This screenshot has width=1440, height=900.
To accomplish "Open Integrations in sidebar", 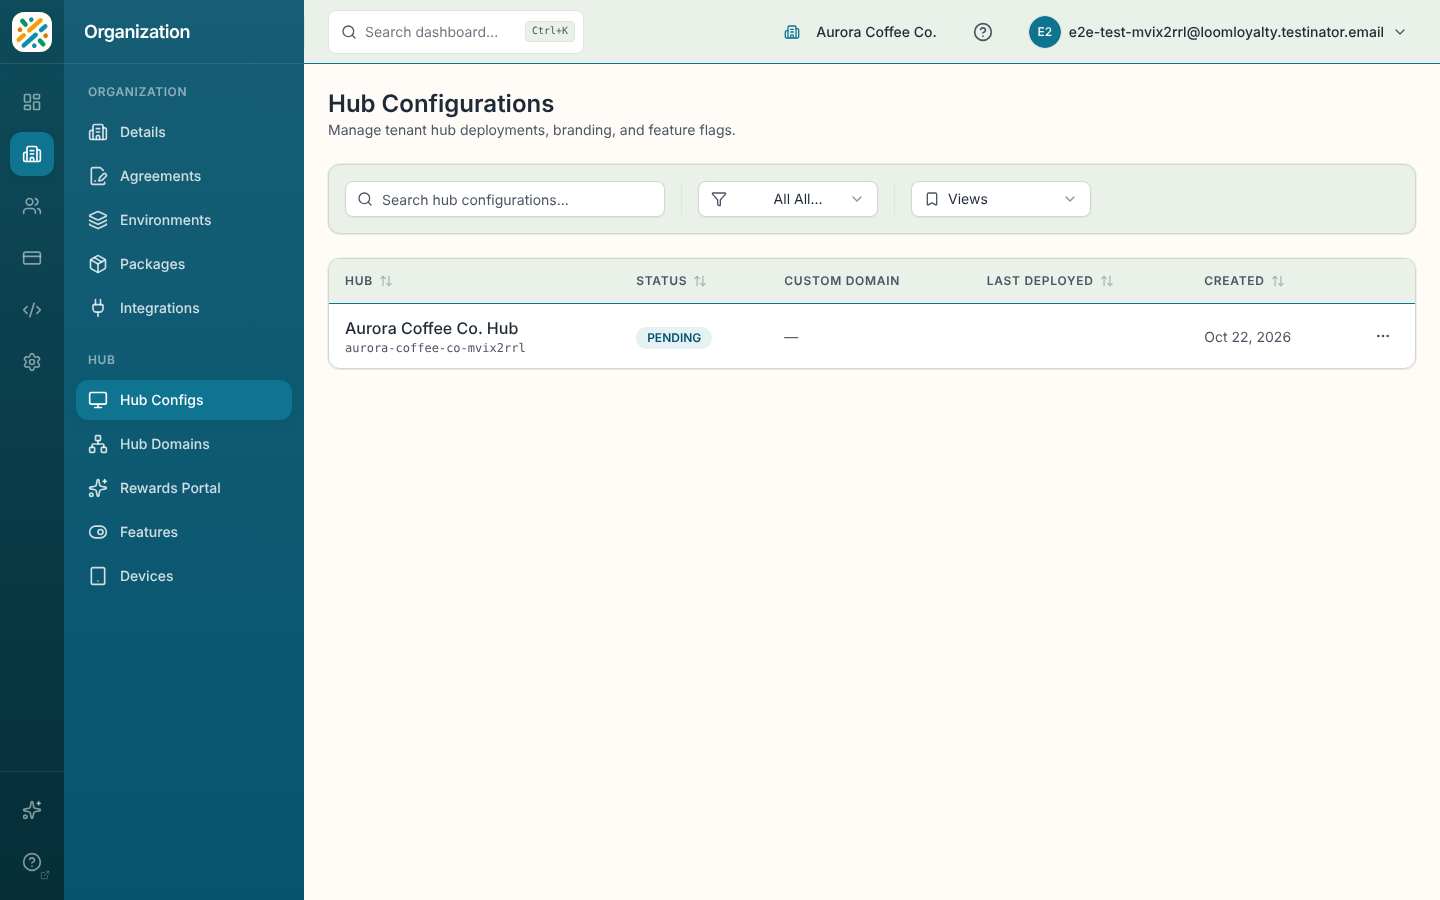I will (184, 308).
